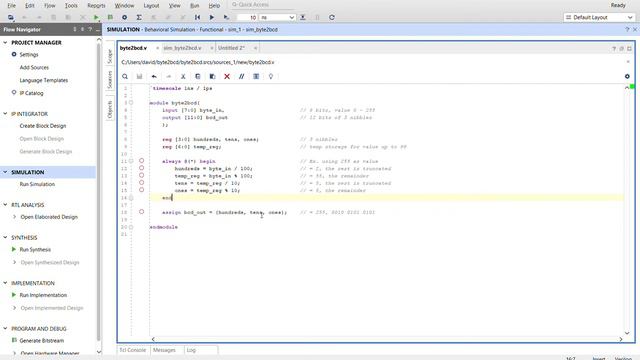Open Settings gear in main toolbar
640x360 pixels.
124,18
